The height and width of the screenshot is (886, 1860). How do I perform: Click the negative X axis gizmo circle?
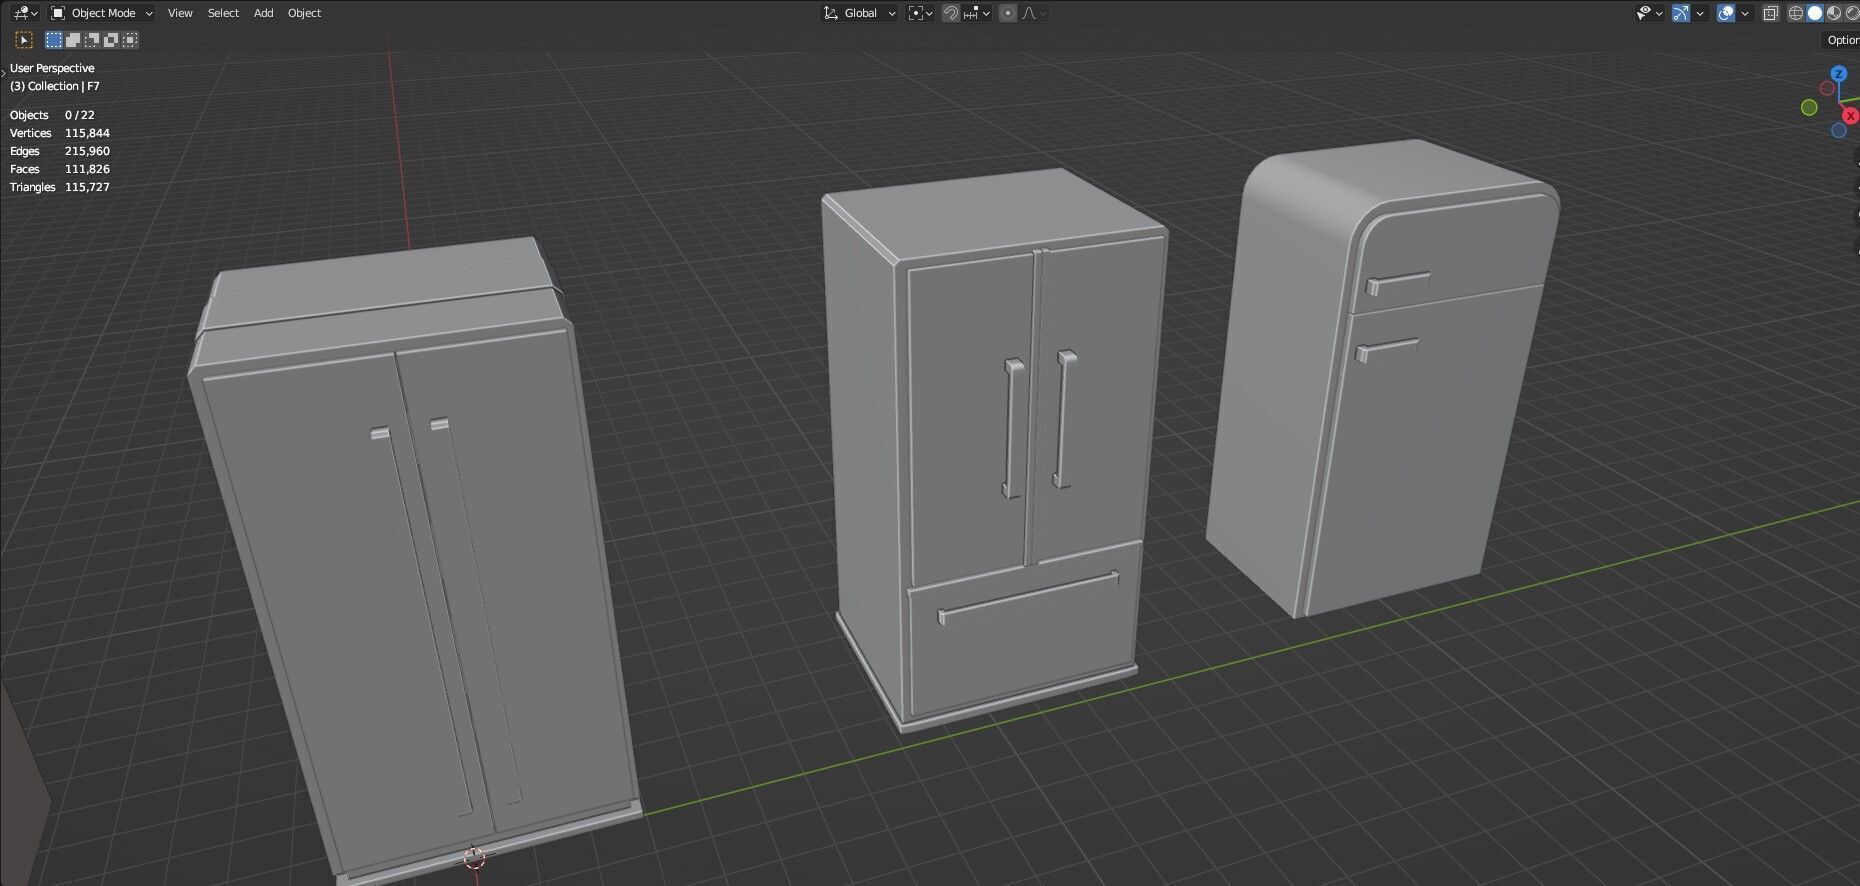click(1827, 88)
